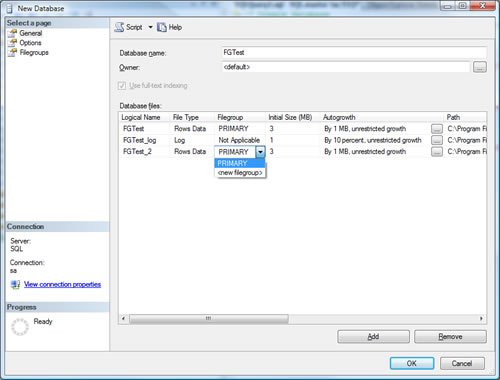Open View connection properties link
Image resolution: width=500 pixels, height=380 pixels.
tap(62, 284)
